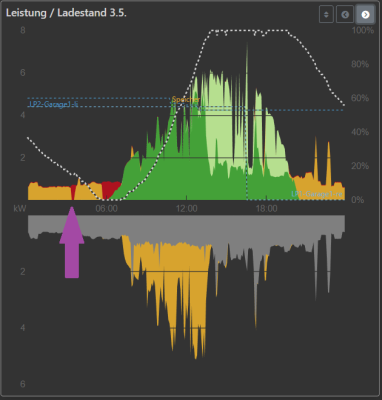Click the 0% charge level axis label
Screen dimensions: 382x400
[358, 200]
